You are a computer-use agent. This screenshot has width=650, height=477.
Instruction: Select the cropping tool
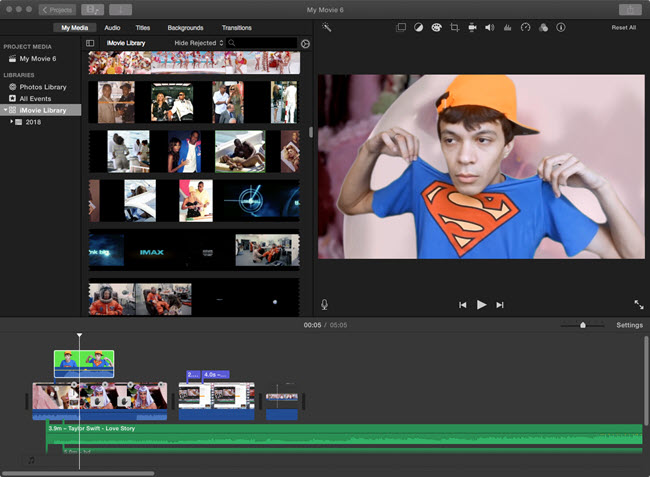(x=454, y=28)
